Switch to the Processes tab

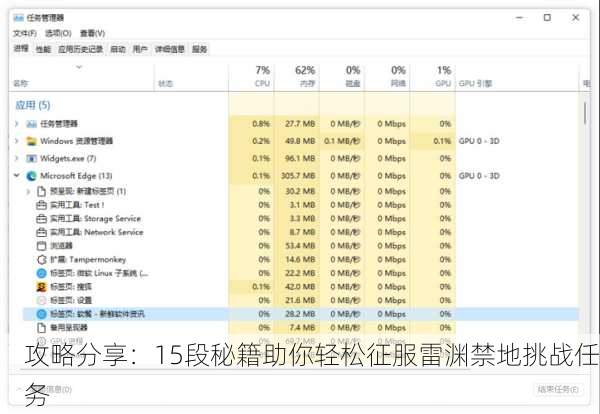[x=21, y=49]
